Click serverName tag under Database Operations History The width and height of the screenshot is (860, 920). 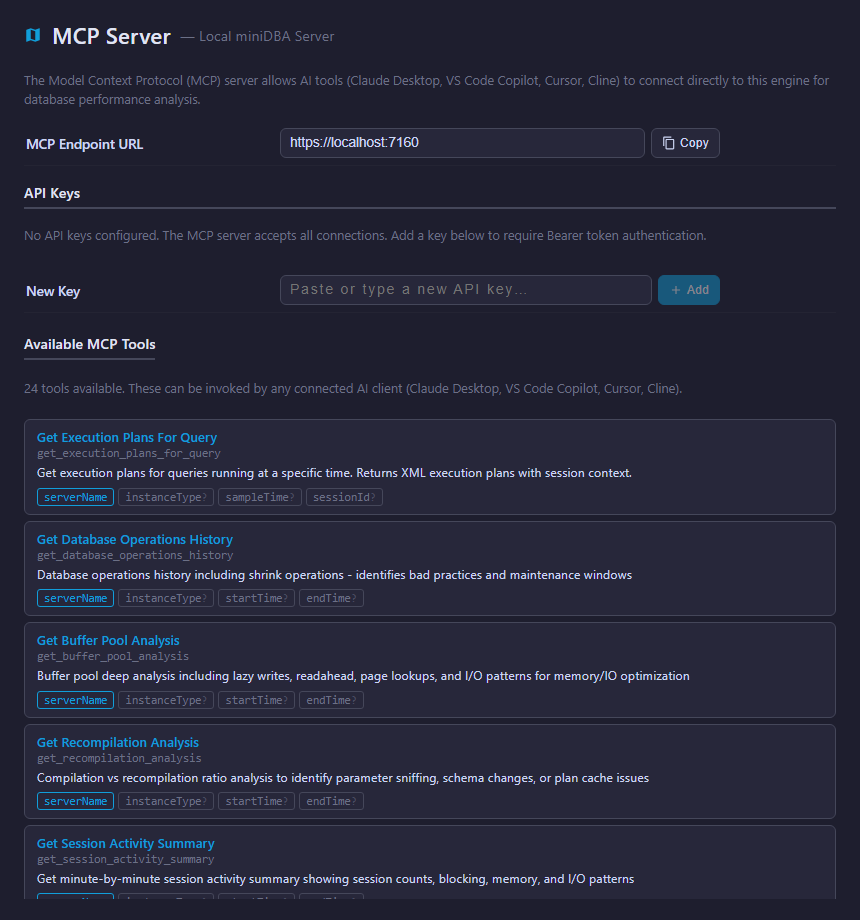tap(76, 598)
